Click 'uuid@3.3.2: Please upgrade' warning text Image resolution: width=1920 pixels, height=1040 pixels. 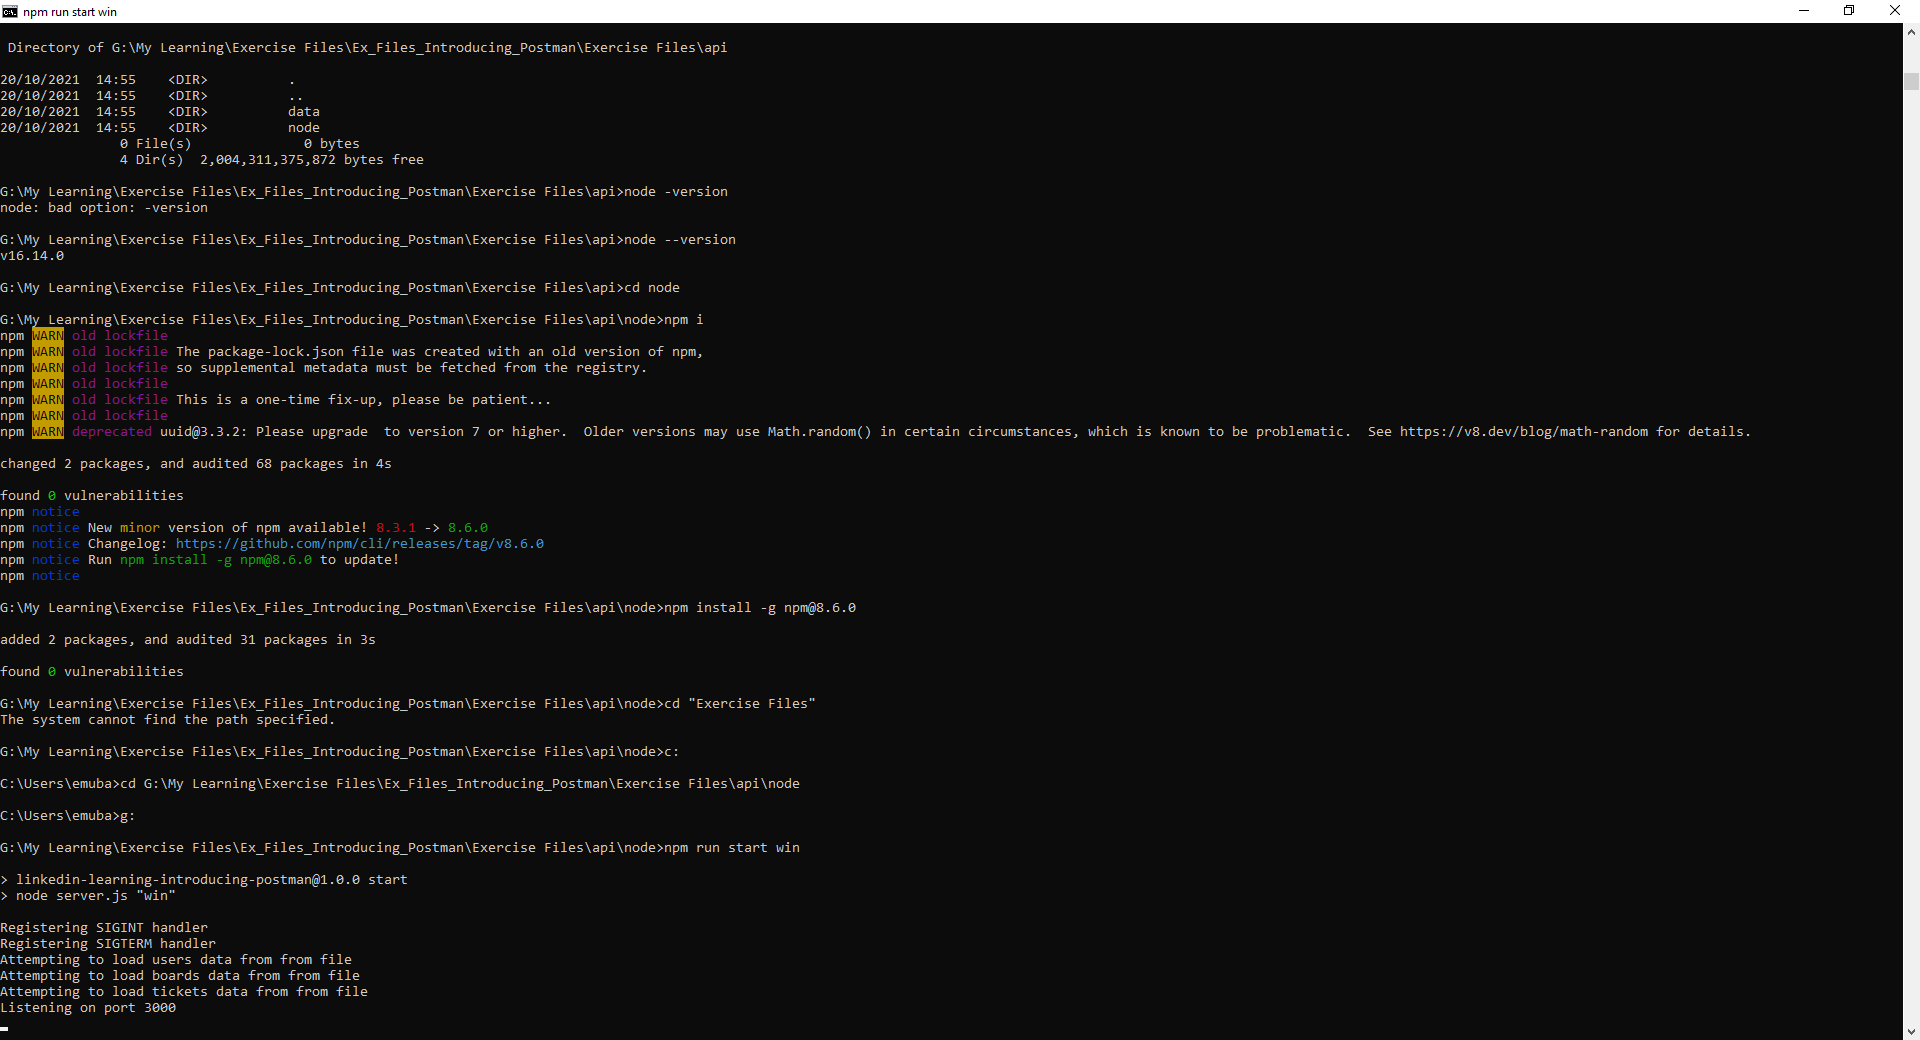(x=264, y=432)
